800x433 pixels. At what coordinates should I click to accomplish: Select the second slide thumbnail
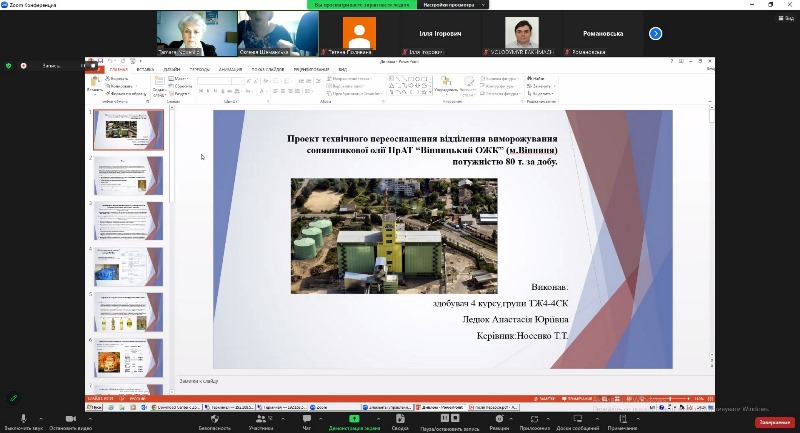[x=128, y=175]
